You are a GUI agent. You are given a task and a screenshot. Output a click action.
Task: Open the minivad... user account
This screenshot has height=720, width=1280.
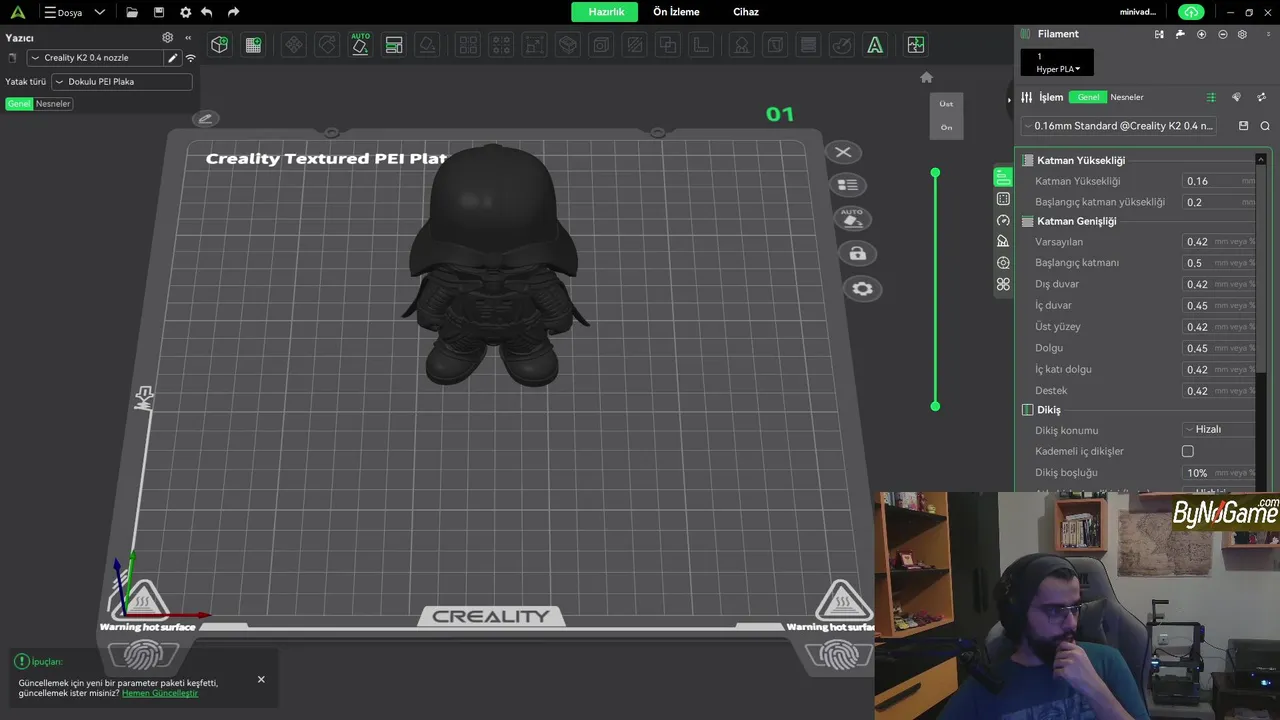[x=1138, y=12]
